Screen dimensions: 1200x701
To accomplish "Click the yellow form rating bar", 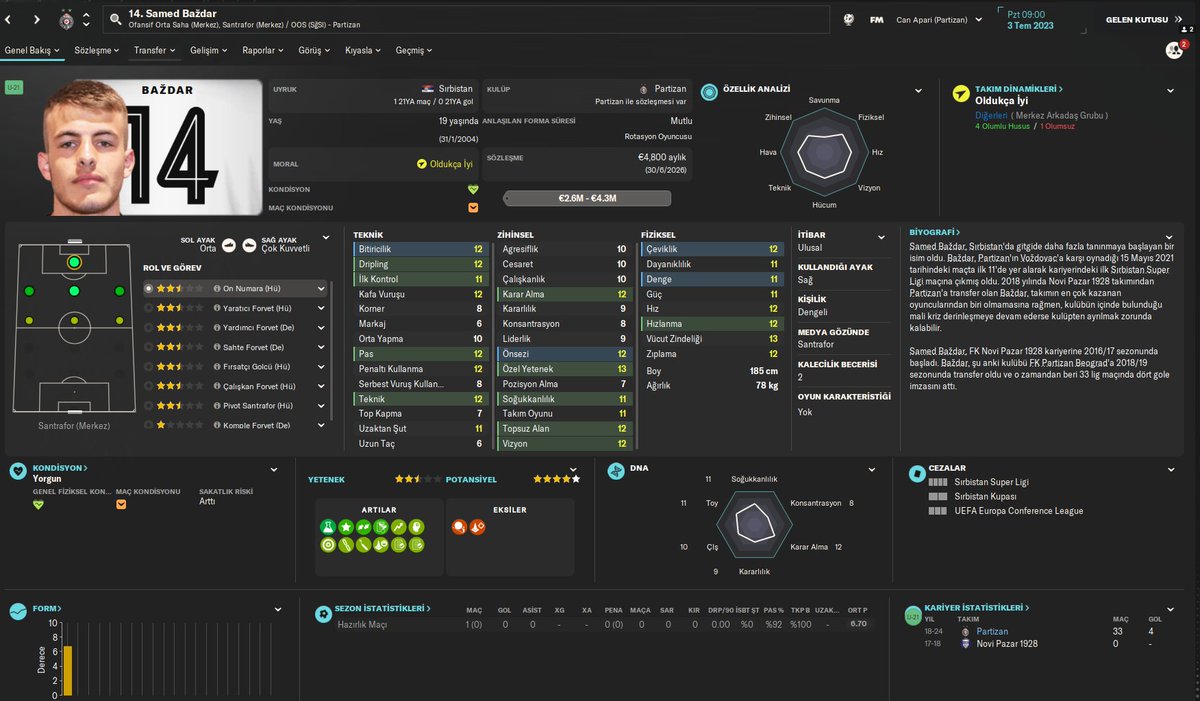I will pos(68,671).
